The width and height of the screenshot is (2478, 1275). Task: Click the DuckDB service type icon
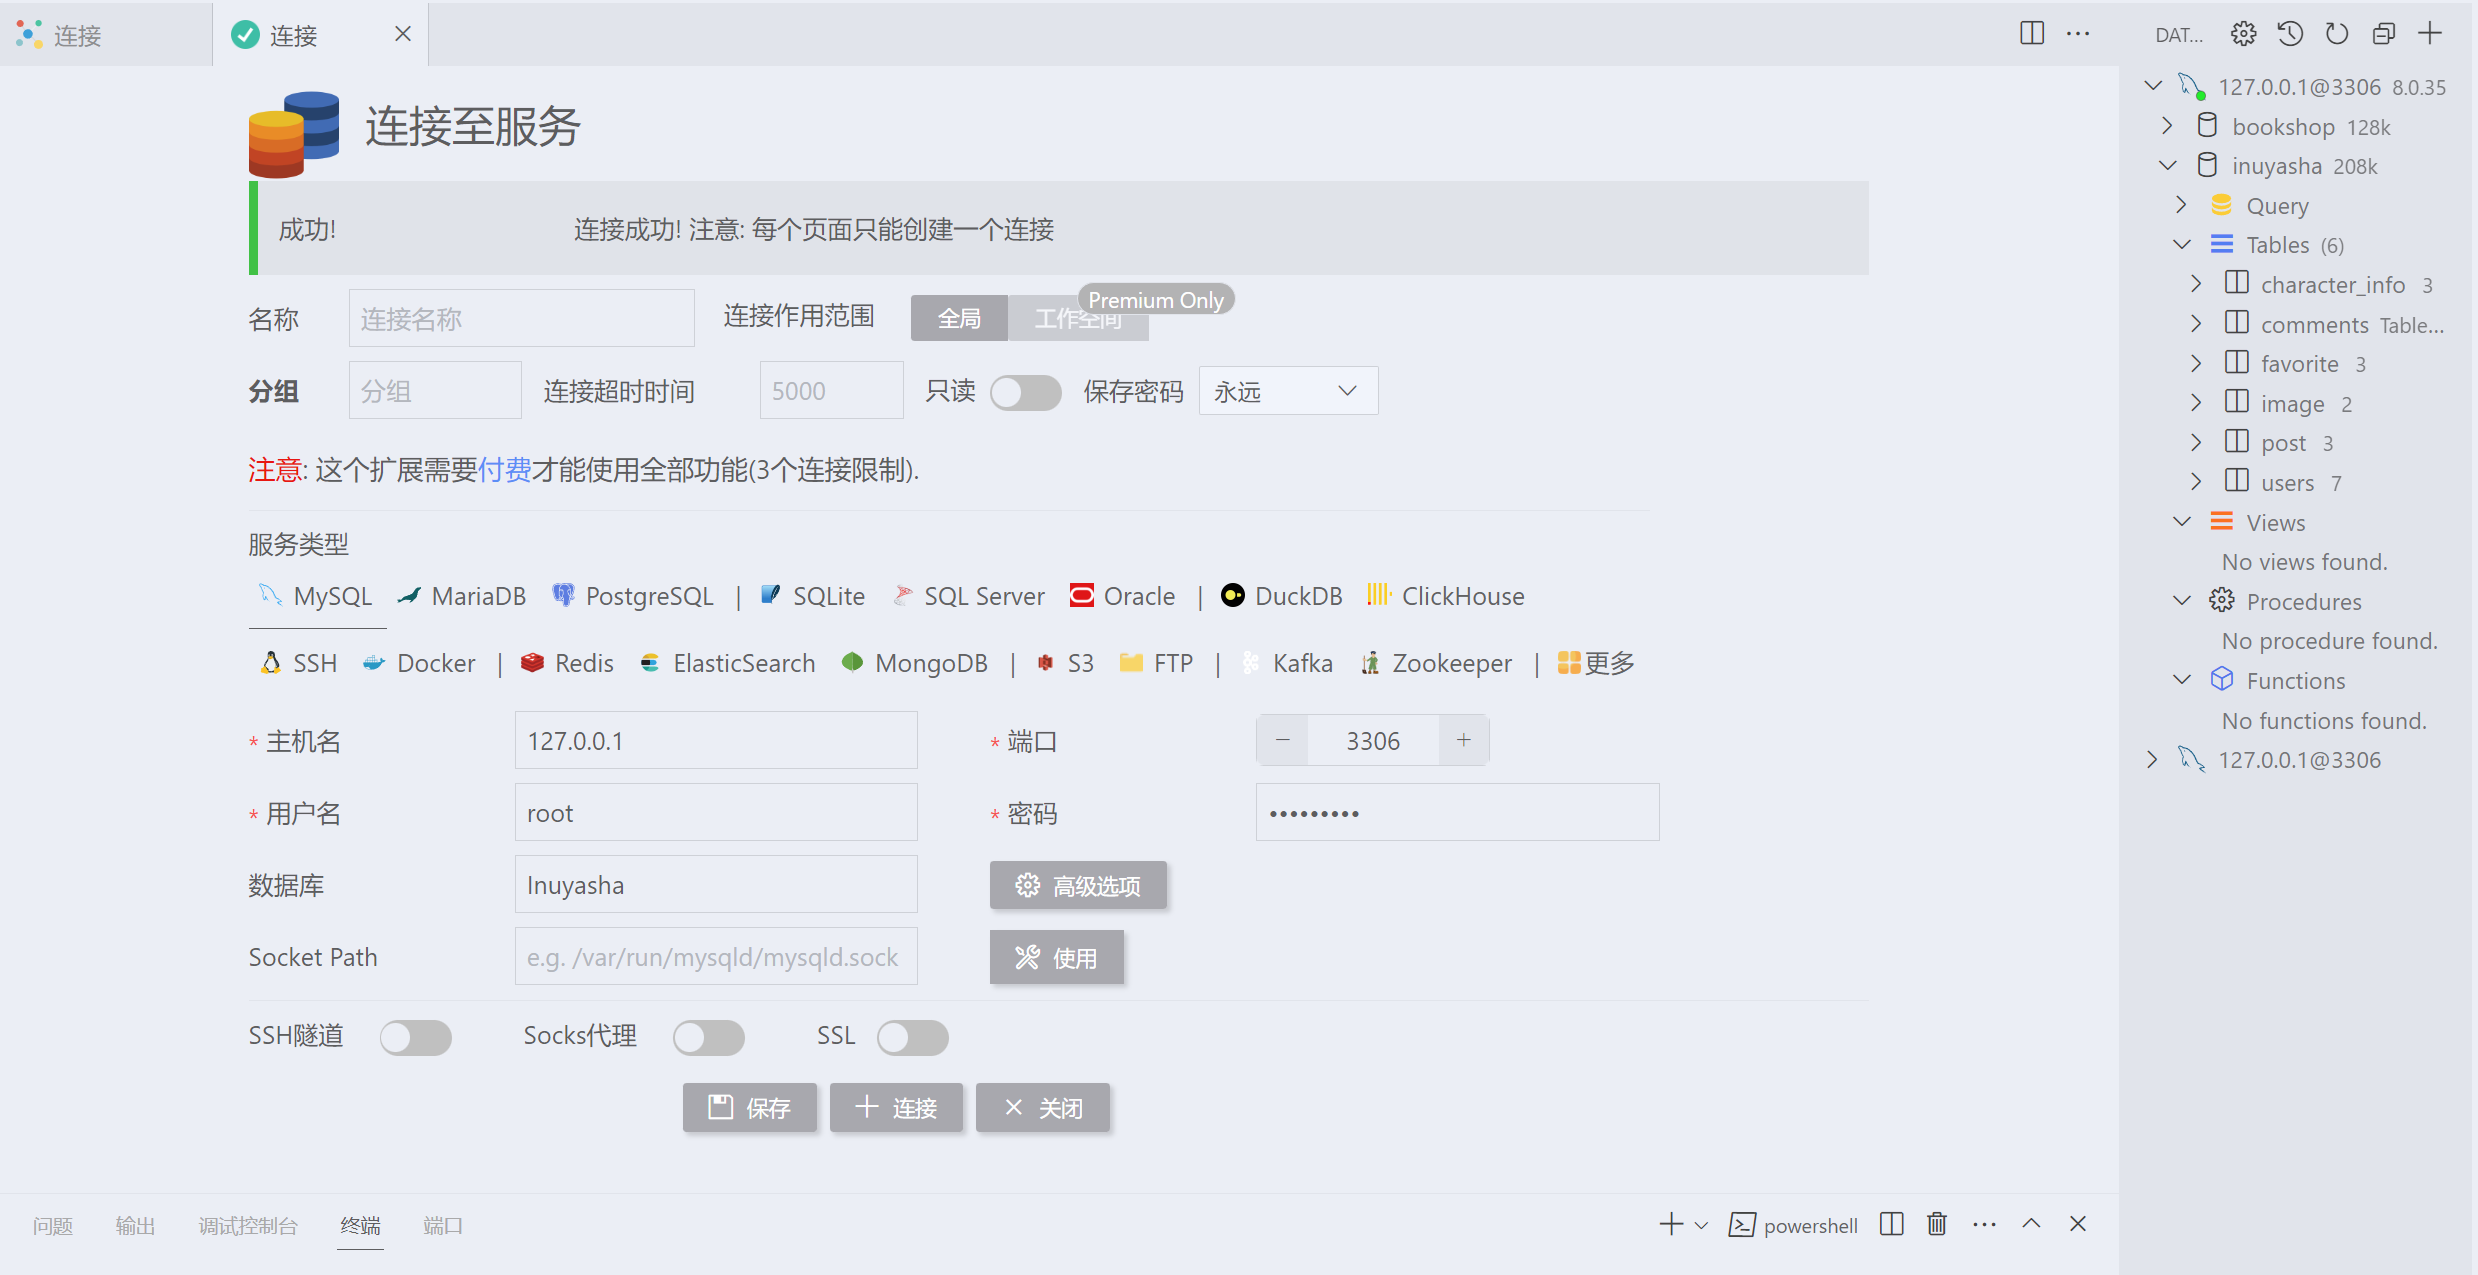pos(1234,595)
